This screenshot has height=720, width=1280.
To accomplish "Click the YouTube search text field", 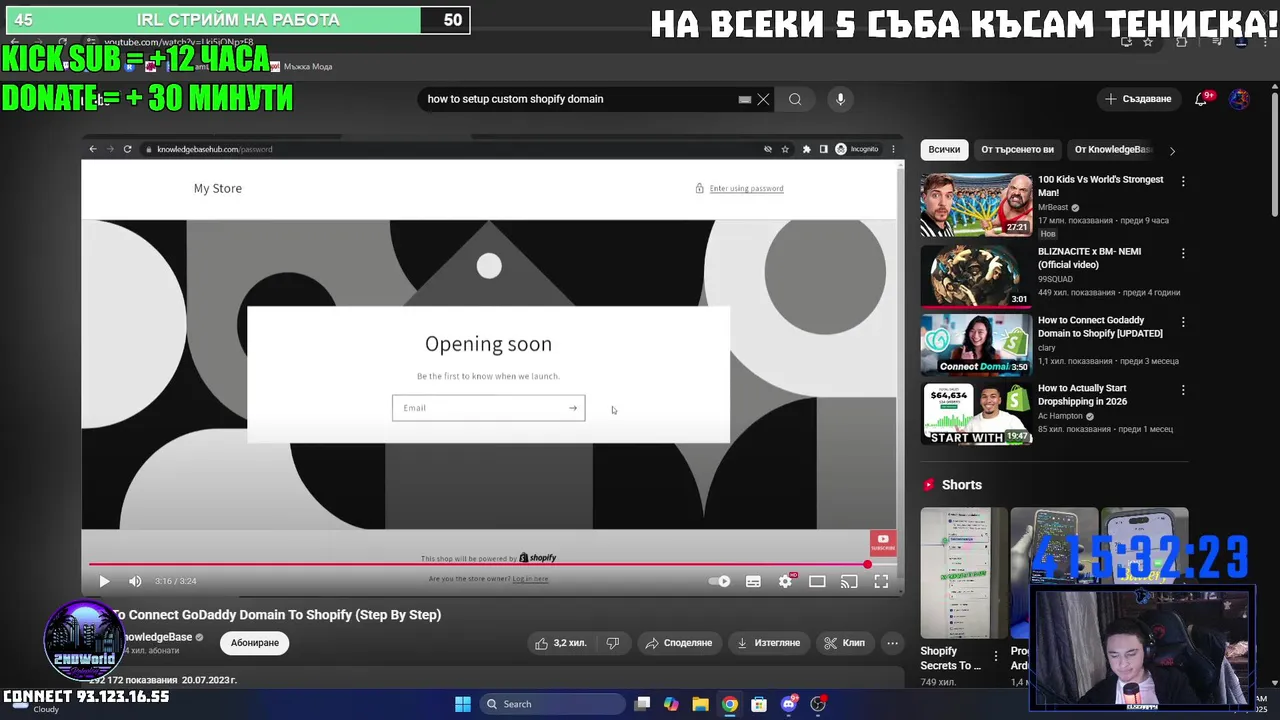I will (x=580, y=99).
